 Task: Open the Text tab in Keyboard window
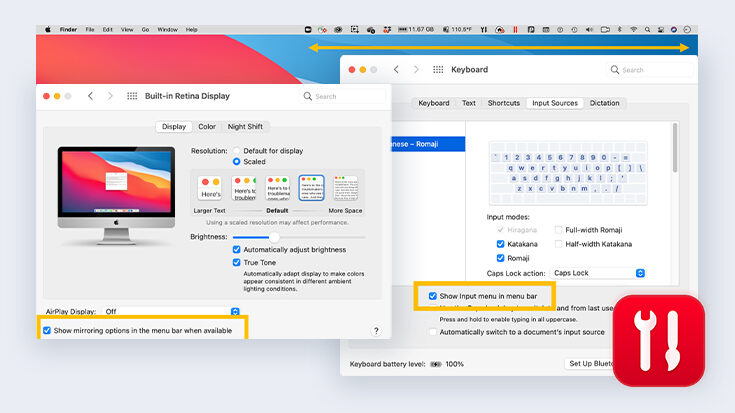pos(468,103)
